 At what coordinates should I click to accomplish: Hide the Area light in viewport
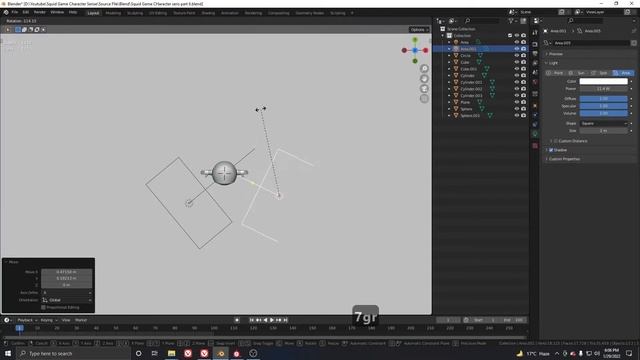(x=517, y=42)
